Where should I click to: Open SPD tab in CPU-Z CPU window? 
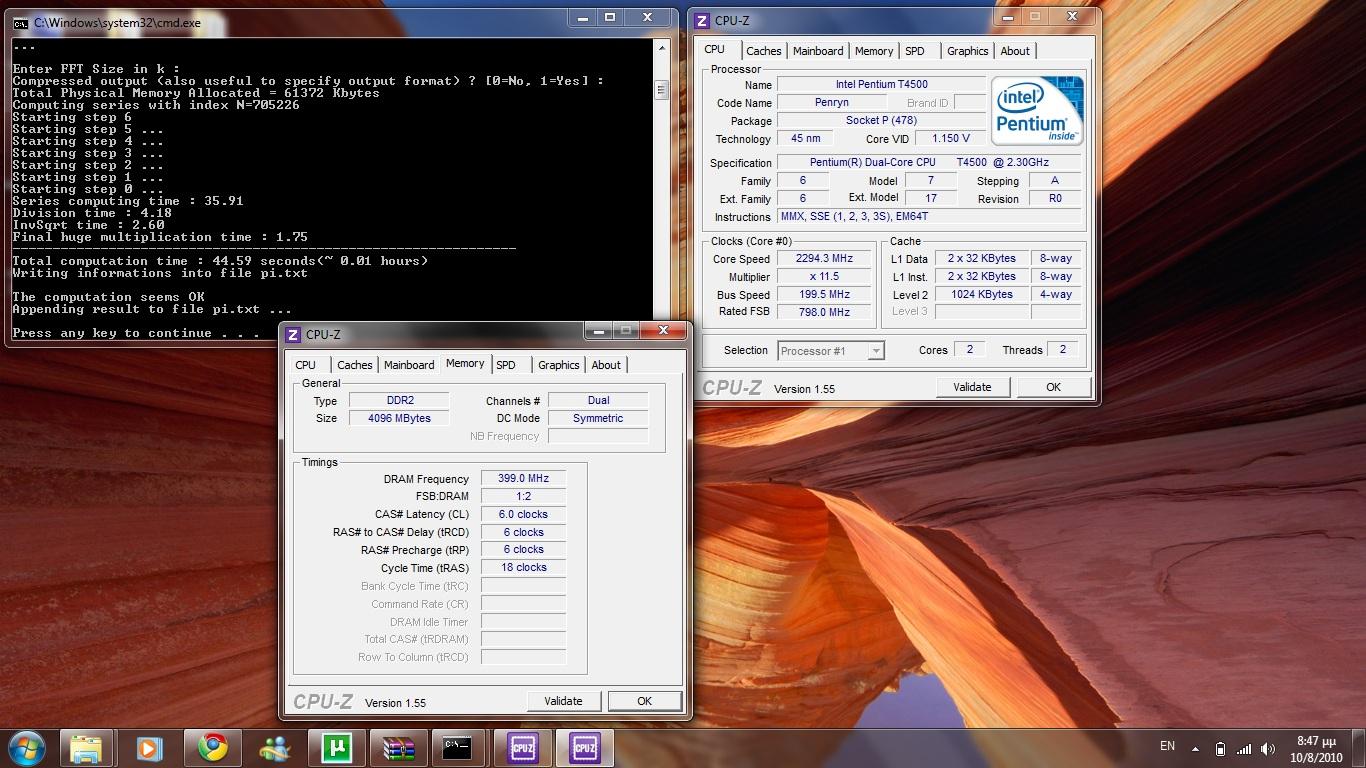click(915, 51)
